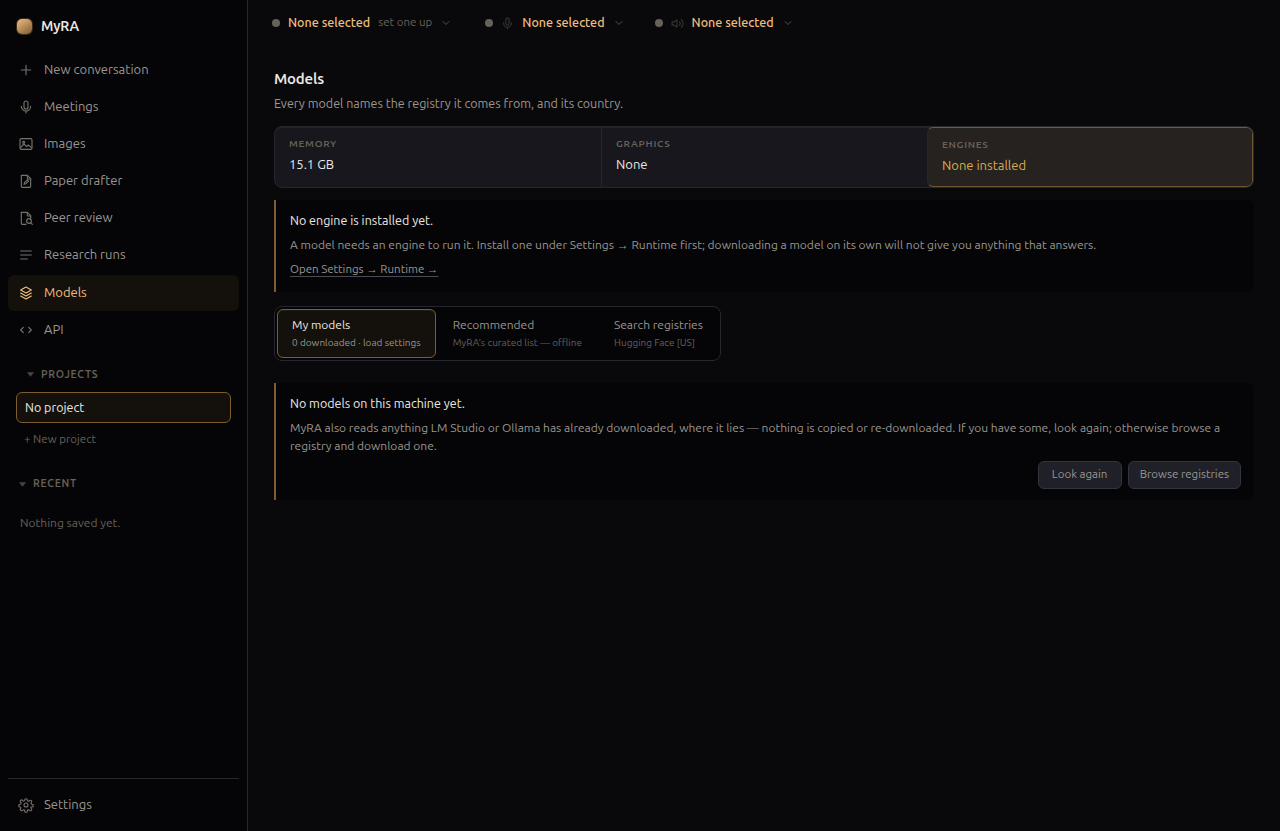
Task: Open the Paper drafter page
Action: [x=123, y=181]
